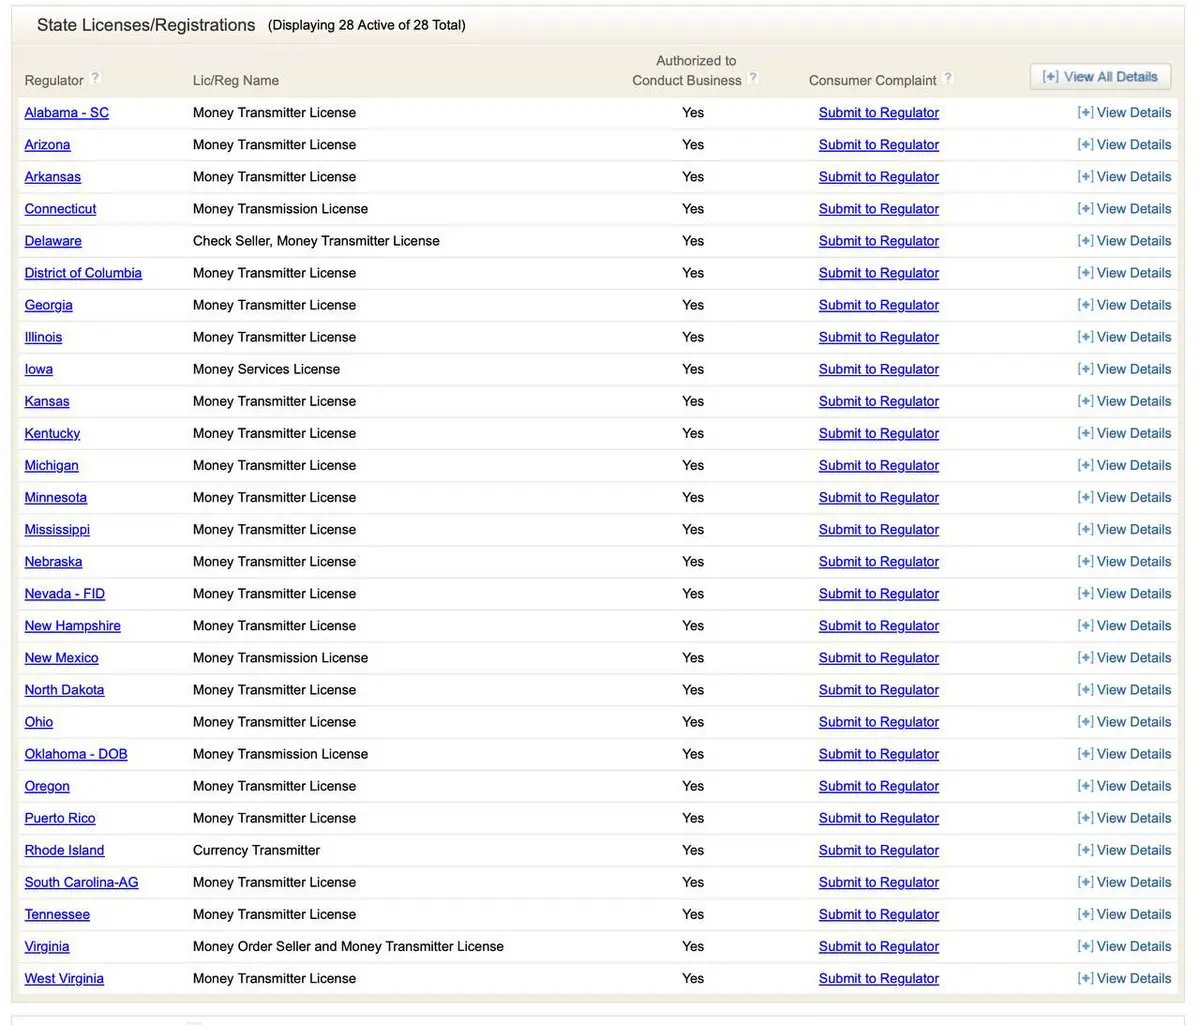Open the New Mexico regulator link
Image resolution: width=1200 pixels, height=1025 pixels.
pyautogui.click(x=62, y=658)
